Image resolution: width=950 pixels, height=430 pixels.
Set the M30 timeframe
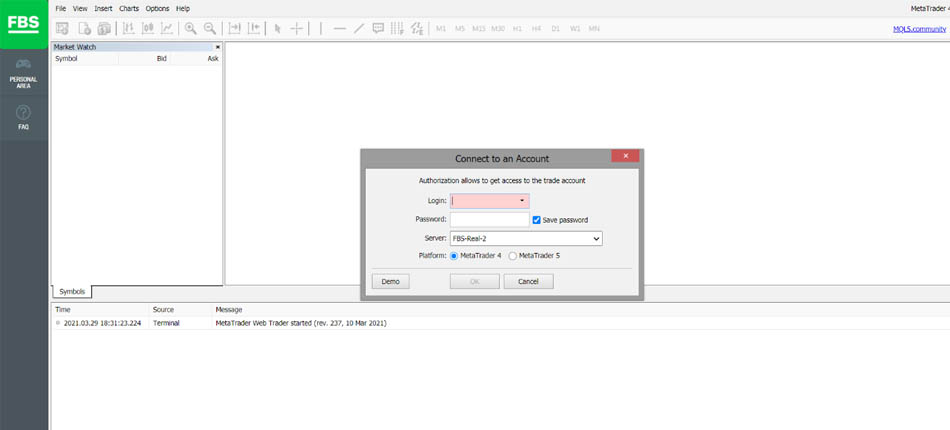[498, 28]
